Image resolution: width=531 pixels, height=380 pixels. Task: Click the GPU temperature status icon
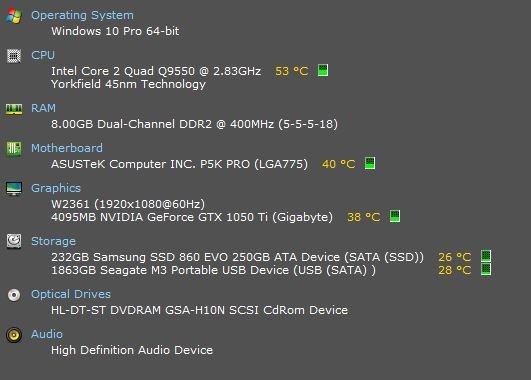pos(395,216)
